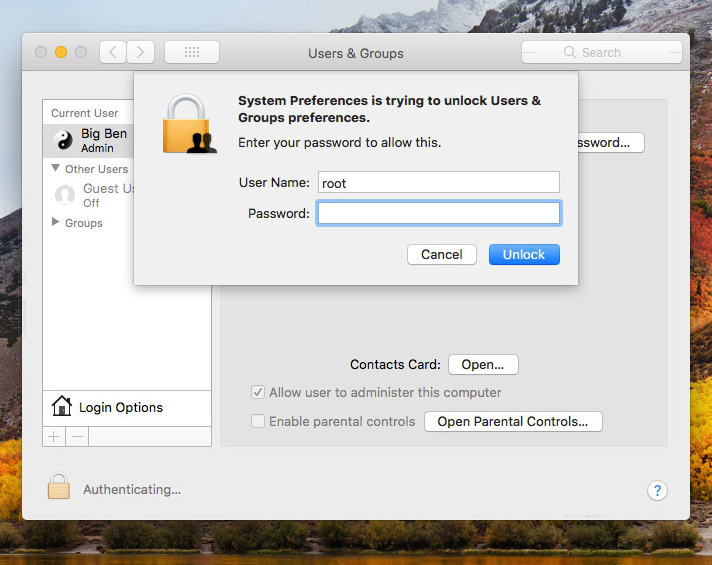Click the yellow minimize window button
Screen dimensions: 712x565
click(x=61, y=52)
